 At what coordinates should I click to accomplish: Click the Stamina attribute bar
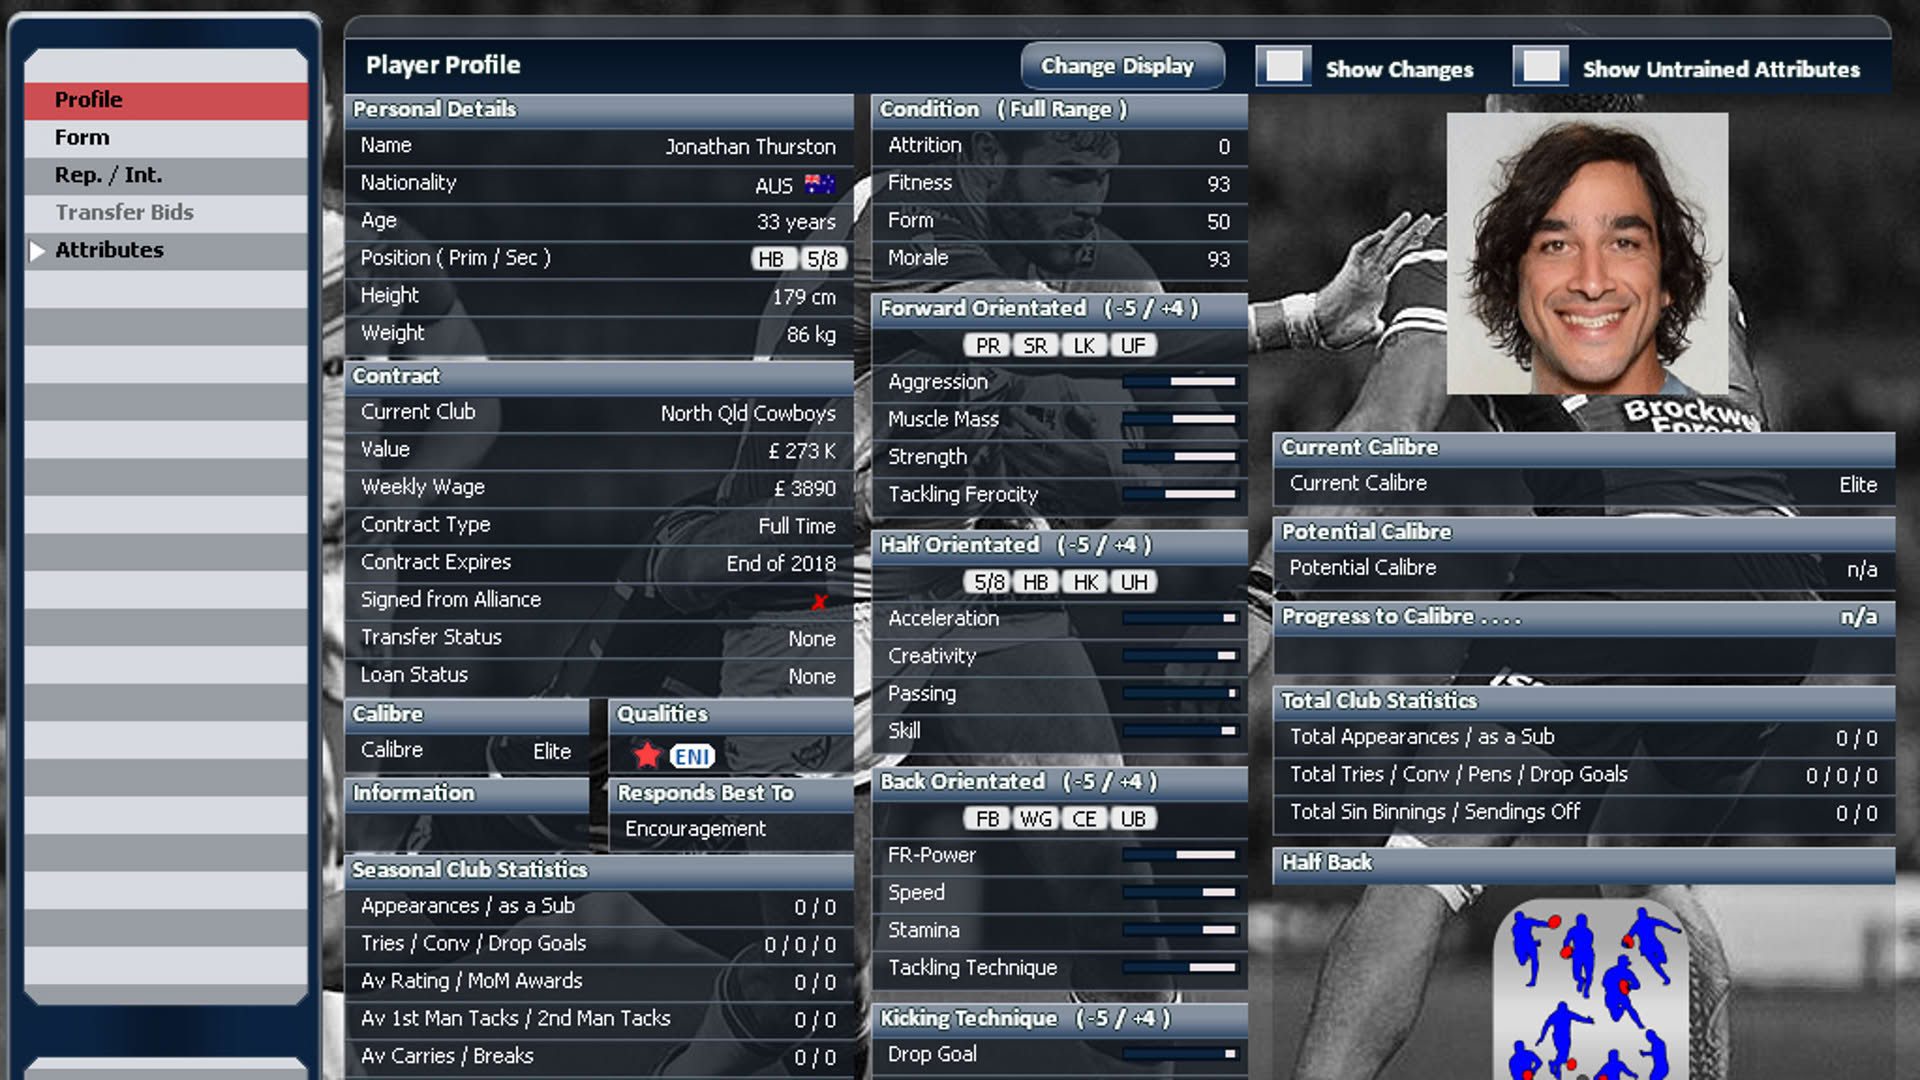1179,930
